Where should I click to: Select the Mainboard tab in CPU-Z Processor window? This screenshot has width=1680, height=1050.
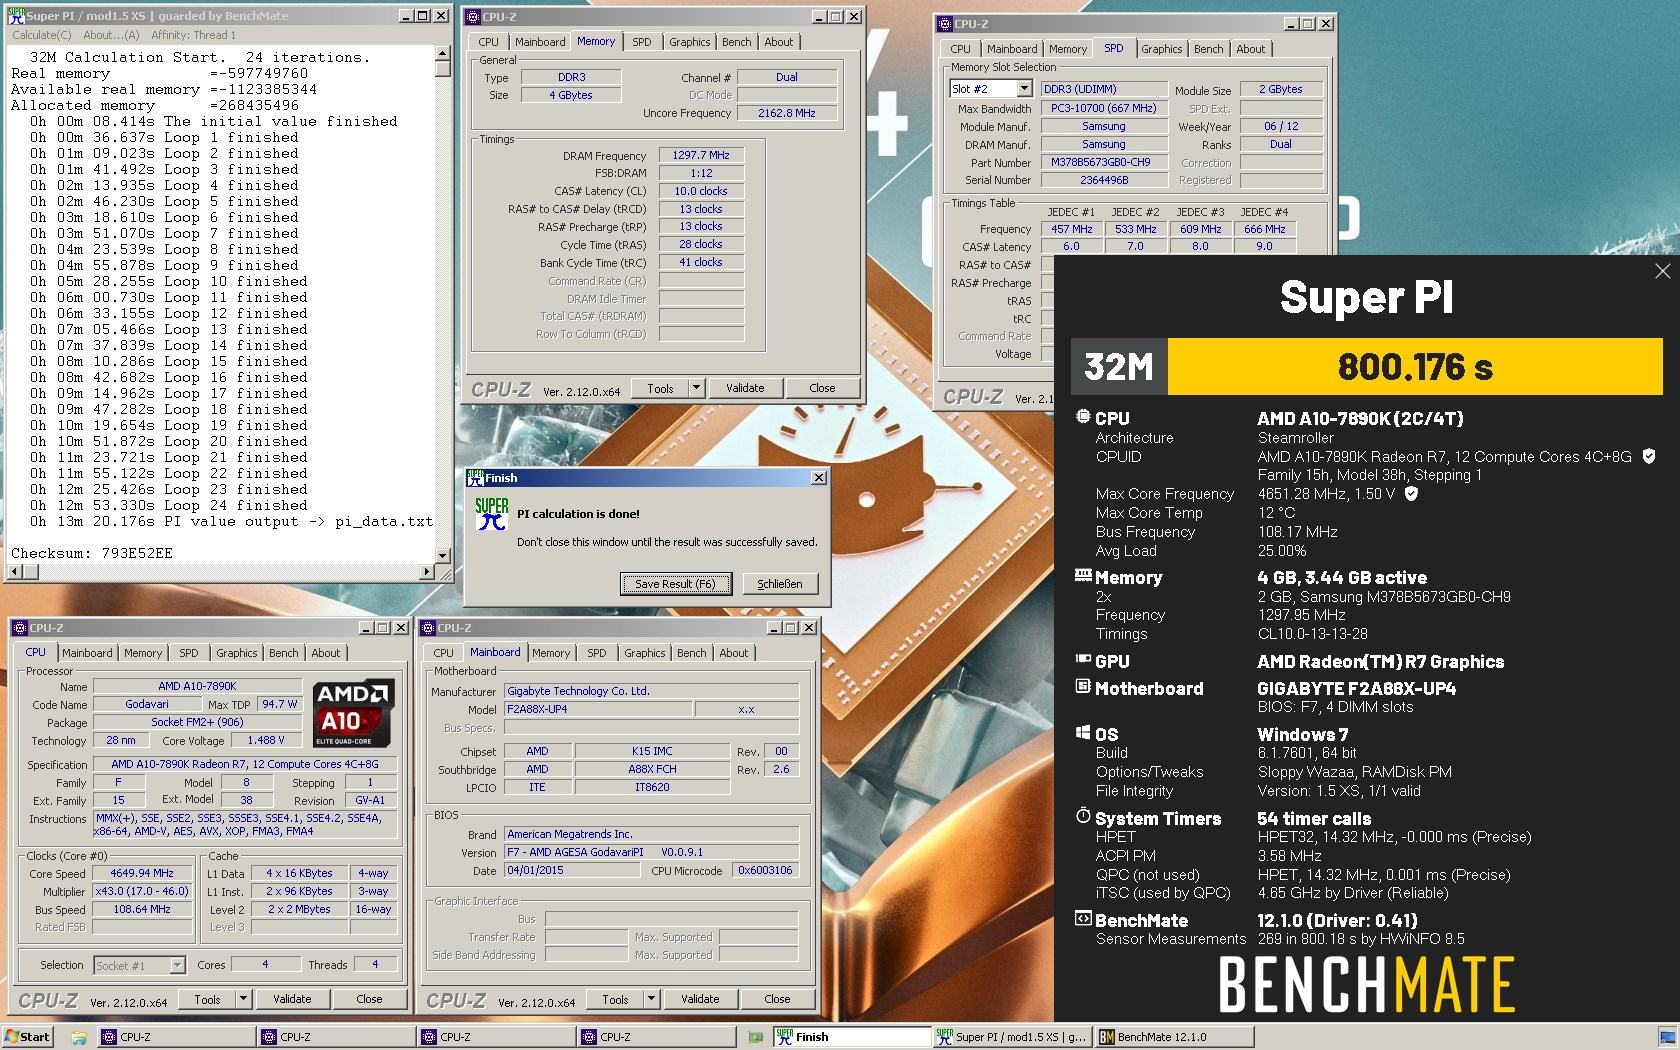click(x=88, y=653)
